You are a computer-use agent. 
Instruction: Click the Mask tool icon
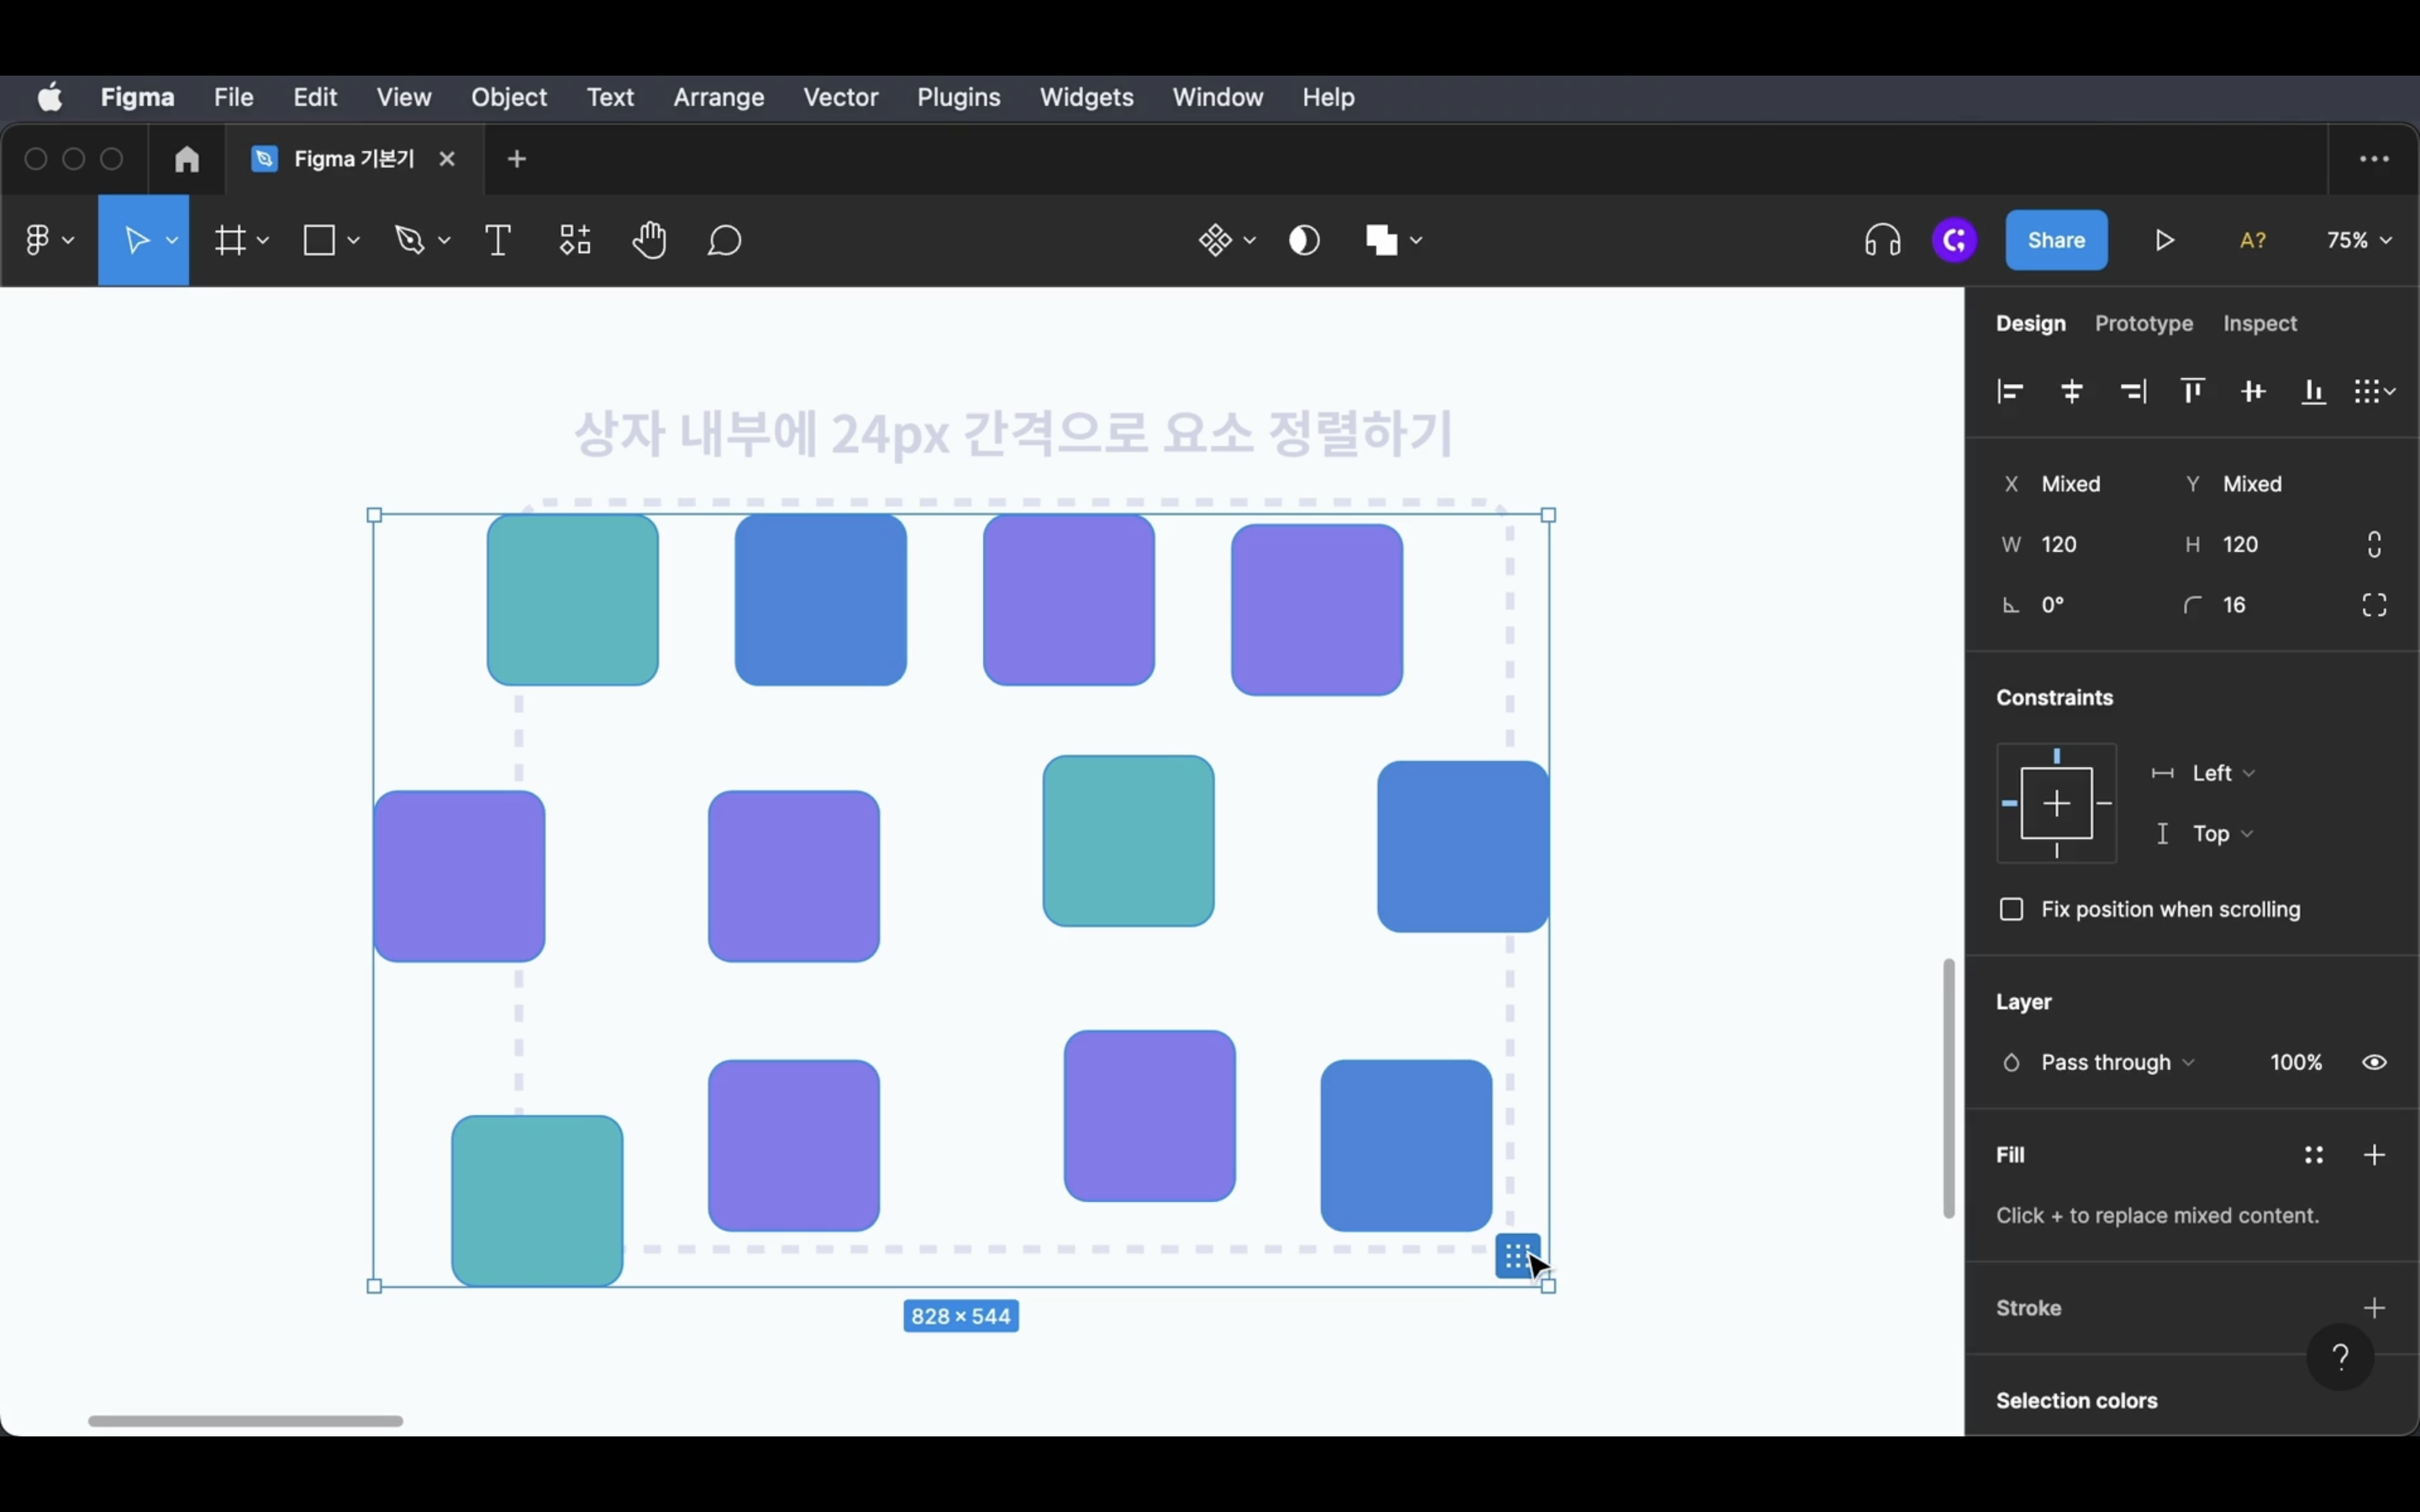1304,241
